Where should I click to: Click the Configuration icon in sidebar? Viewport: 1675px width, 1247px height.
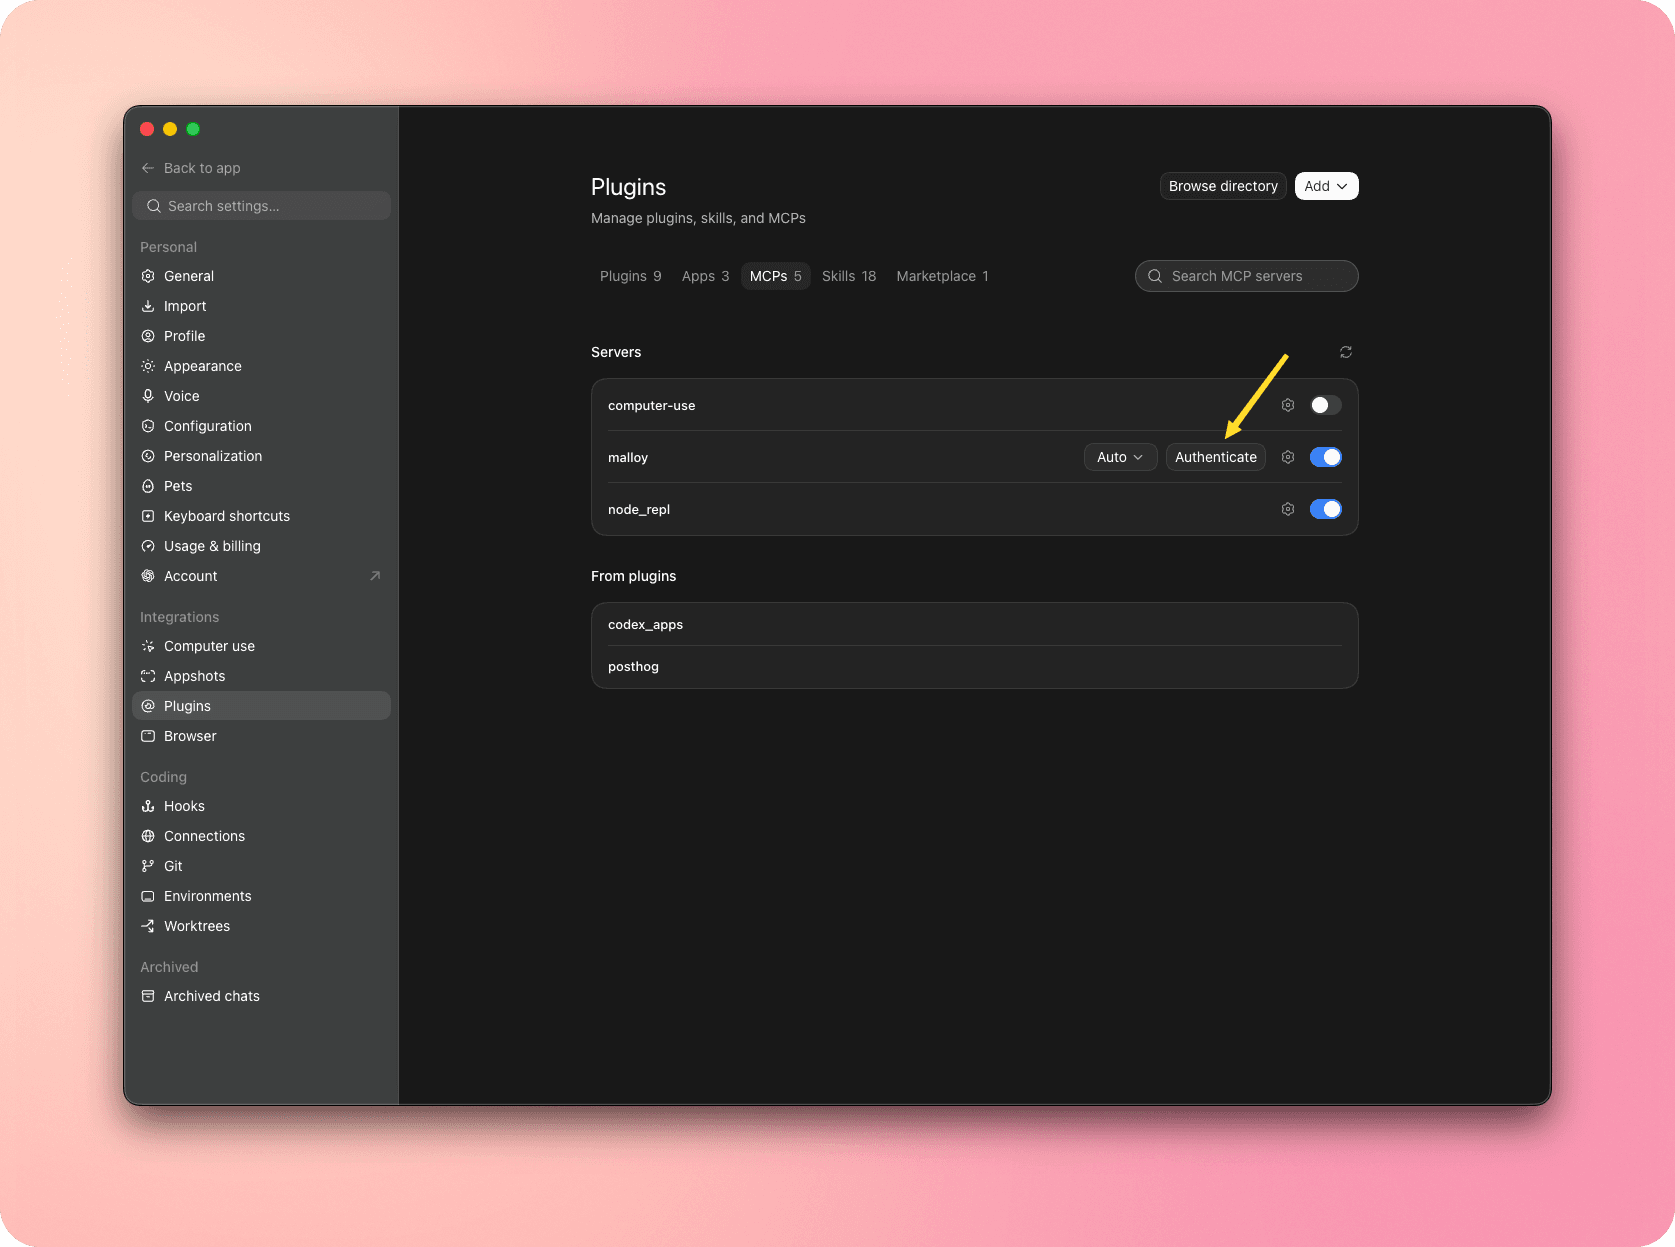[x=148, y=426]
